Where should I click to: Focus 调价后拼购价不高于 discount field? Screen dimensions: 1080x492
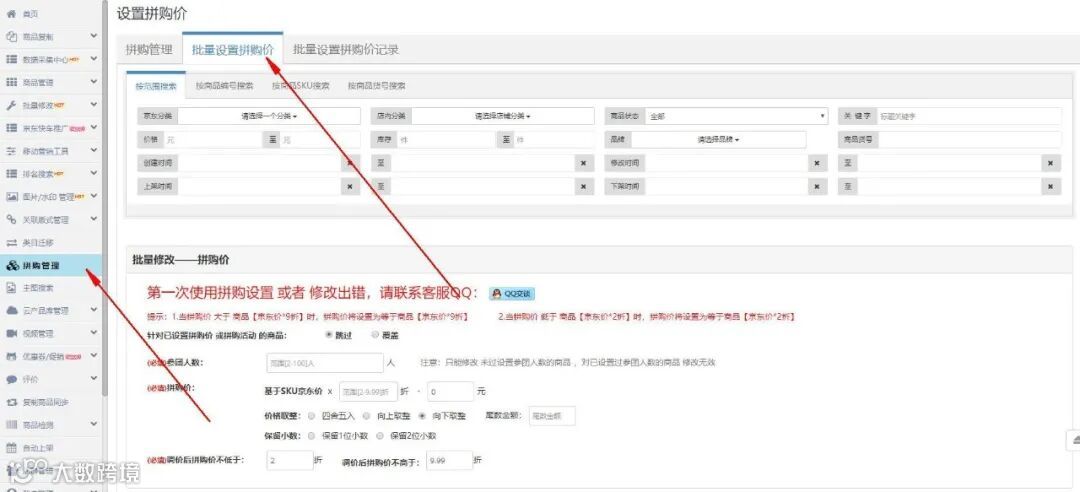(x=449, y=460)
